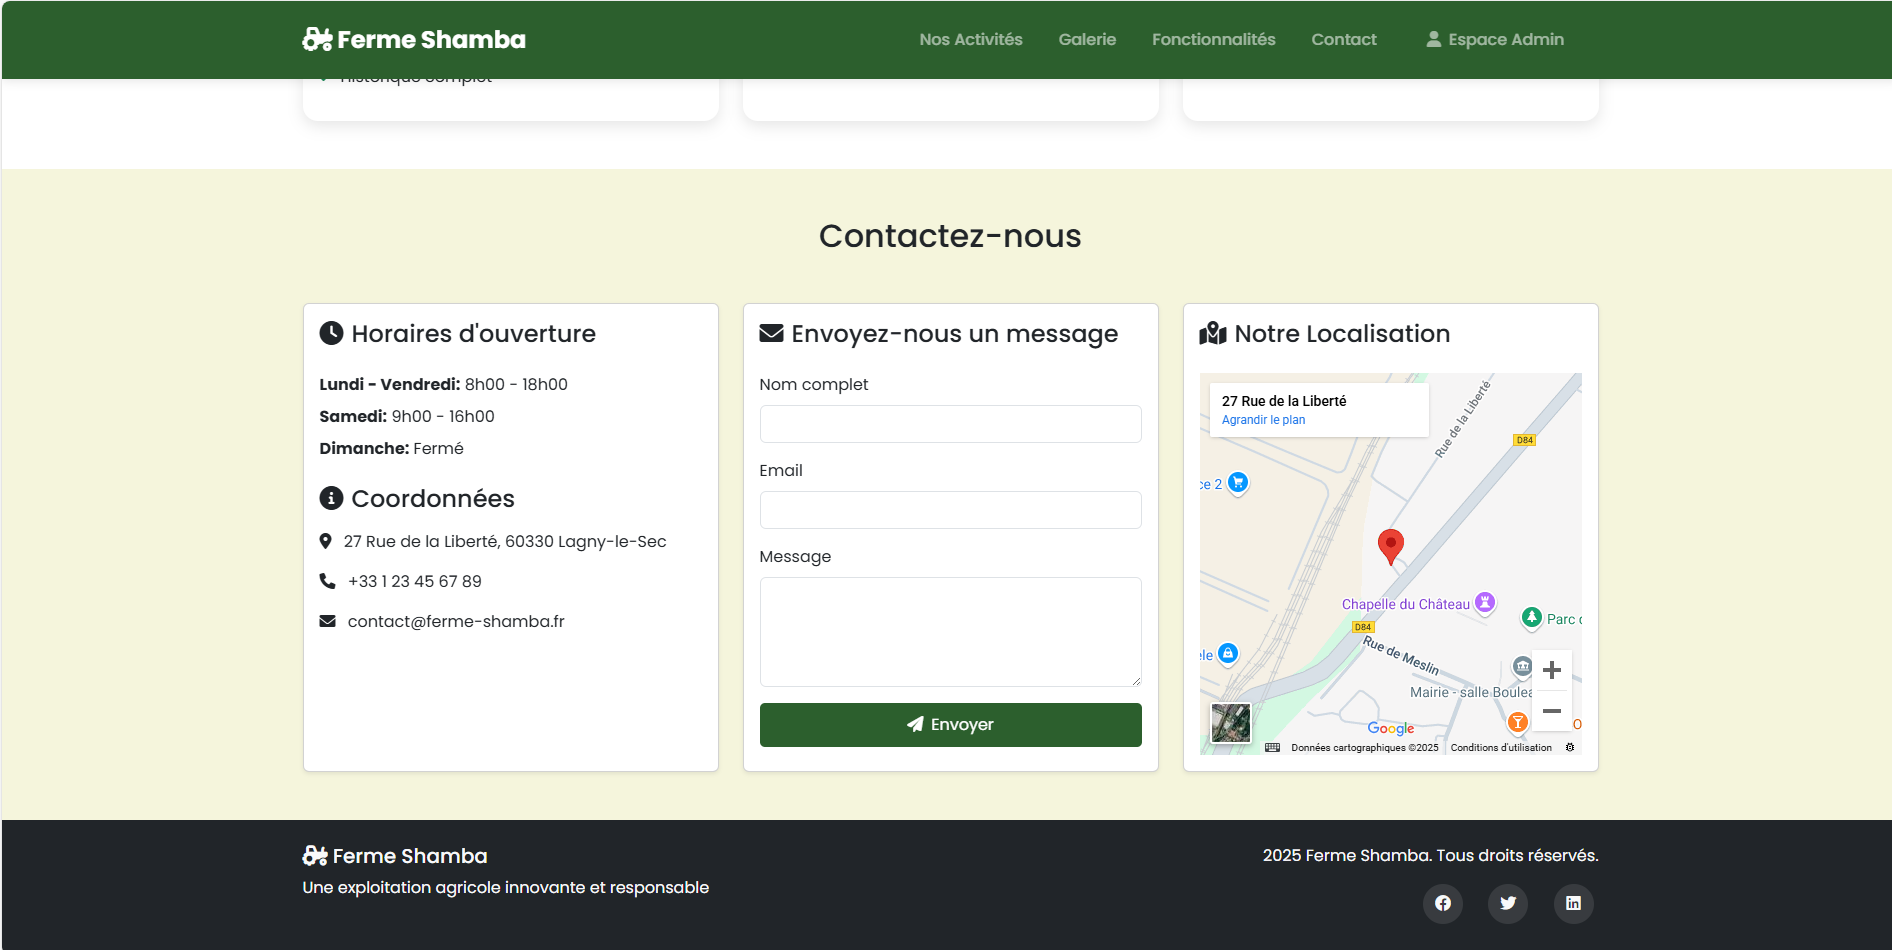
Task: Open the Galerie menu item
Action: (1086, 39)
